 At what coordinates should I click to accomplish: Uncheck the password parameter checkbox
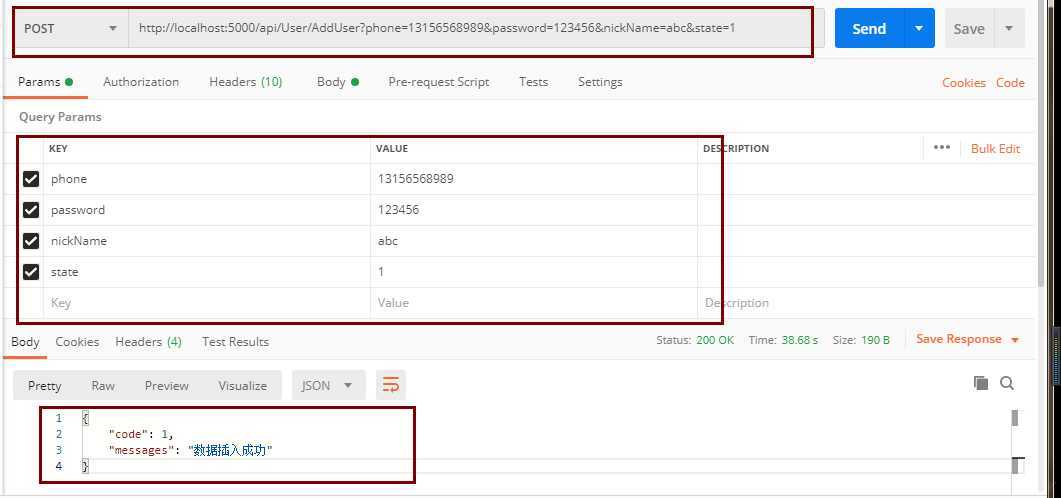(x=31, y=210)
